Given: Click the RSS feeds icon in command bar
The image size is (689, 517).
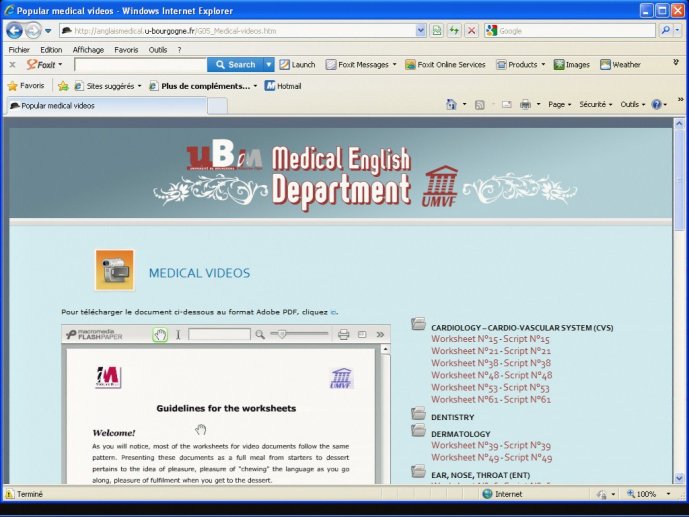Looking at the screenshot, I should click(480, 105).
